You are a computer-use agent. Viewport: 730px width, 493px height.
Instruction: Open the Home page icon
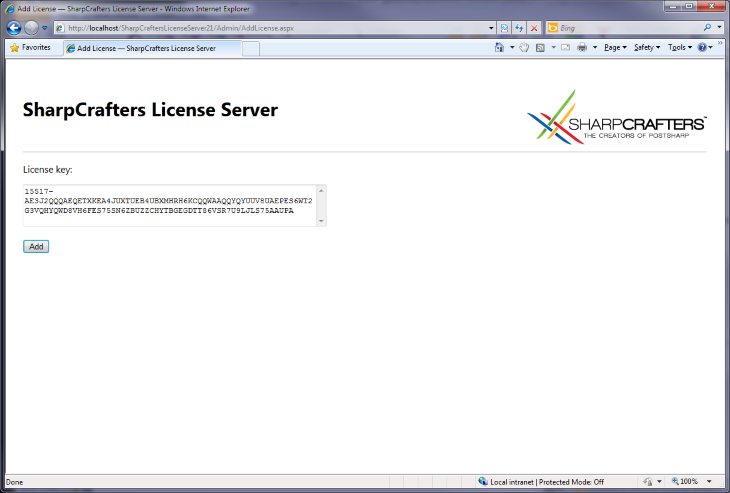500,47
